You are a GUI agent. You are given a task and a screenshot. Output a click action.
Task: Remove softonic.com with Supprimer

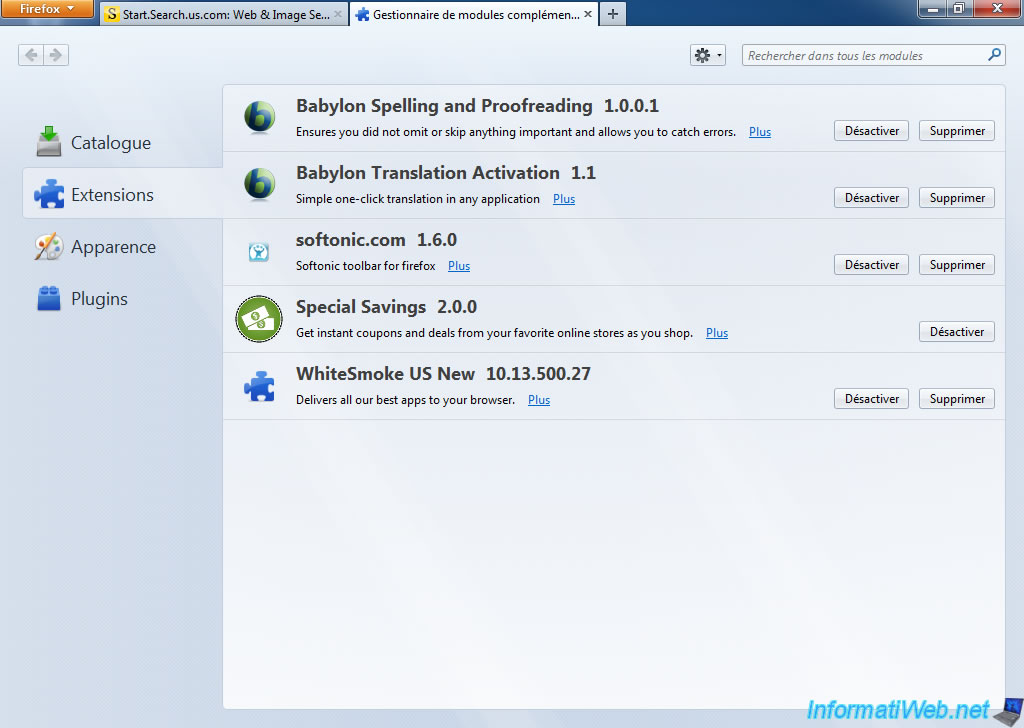pos(957,264)
